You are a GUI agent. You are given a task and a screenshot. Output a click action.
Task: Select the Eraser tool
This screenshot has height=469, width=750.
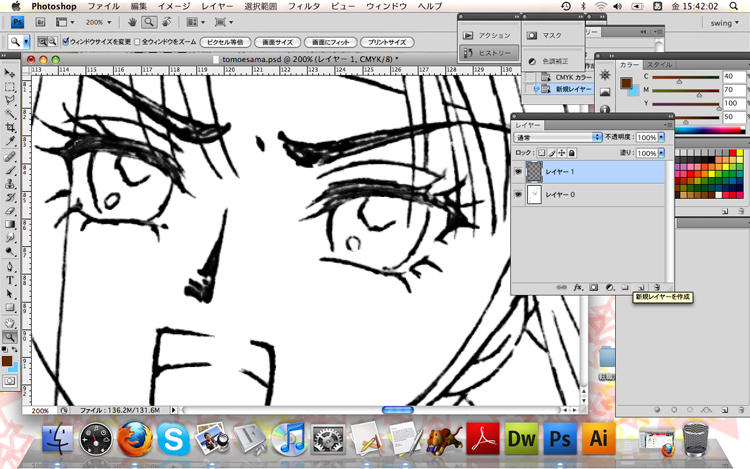click(10, 210)
